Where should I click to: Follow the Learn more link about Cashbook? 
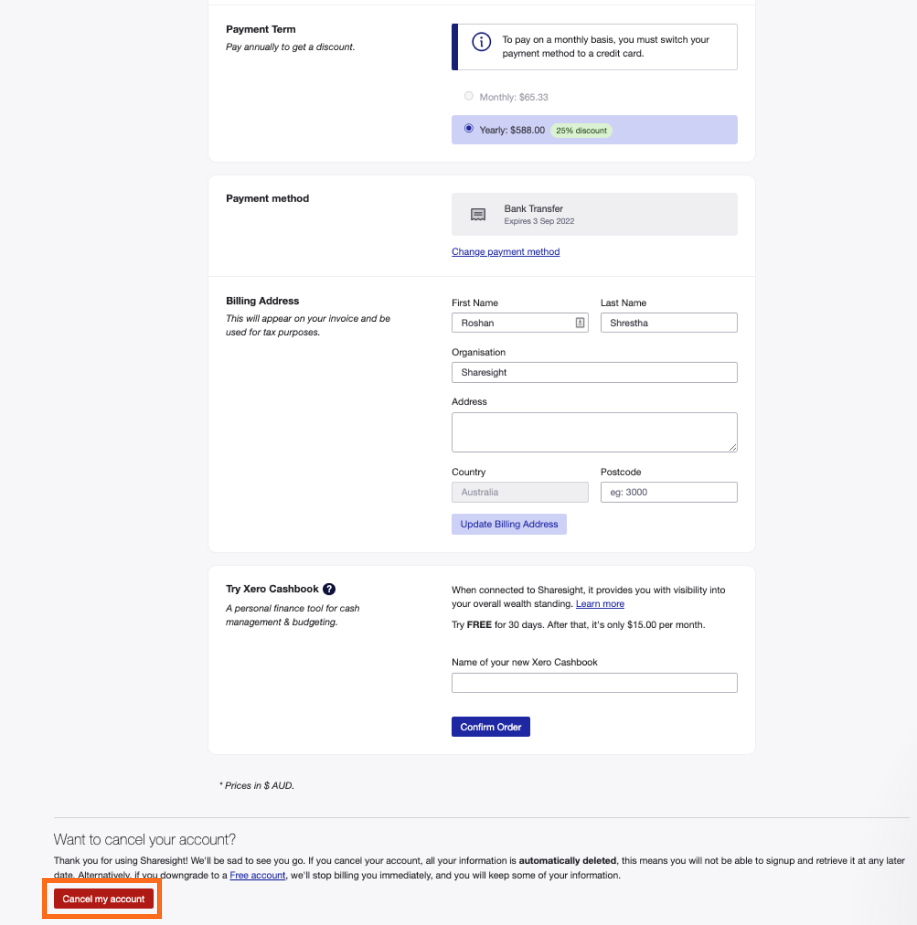tap(599, 603)
